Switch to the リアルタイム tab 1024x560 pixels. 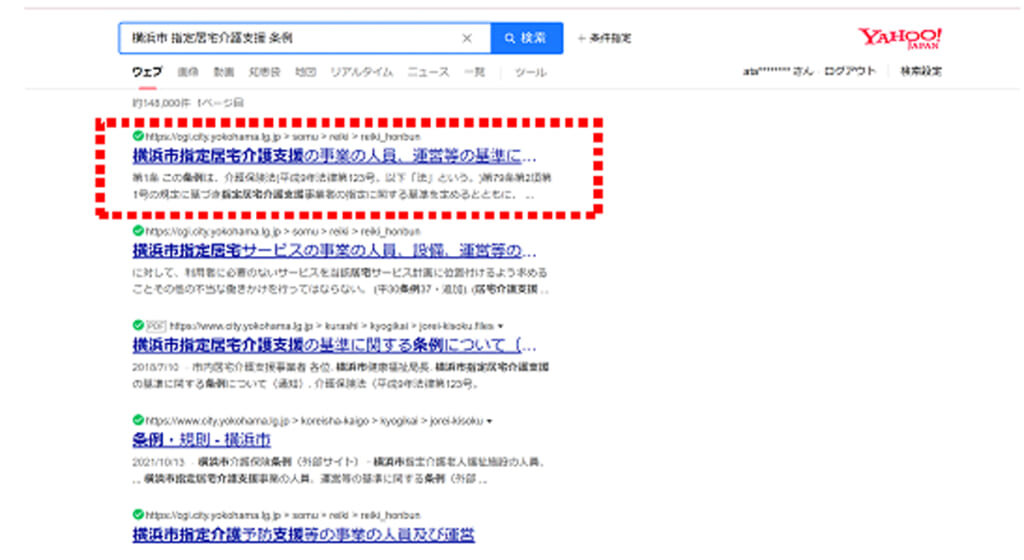tap(362, 72)
